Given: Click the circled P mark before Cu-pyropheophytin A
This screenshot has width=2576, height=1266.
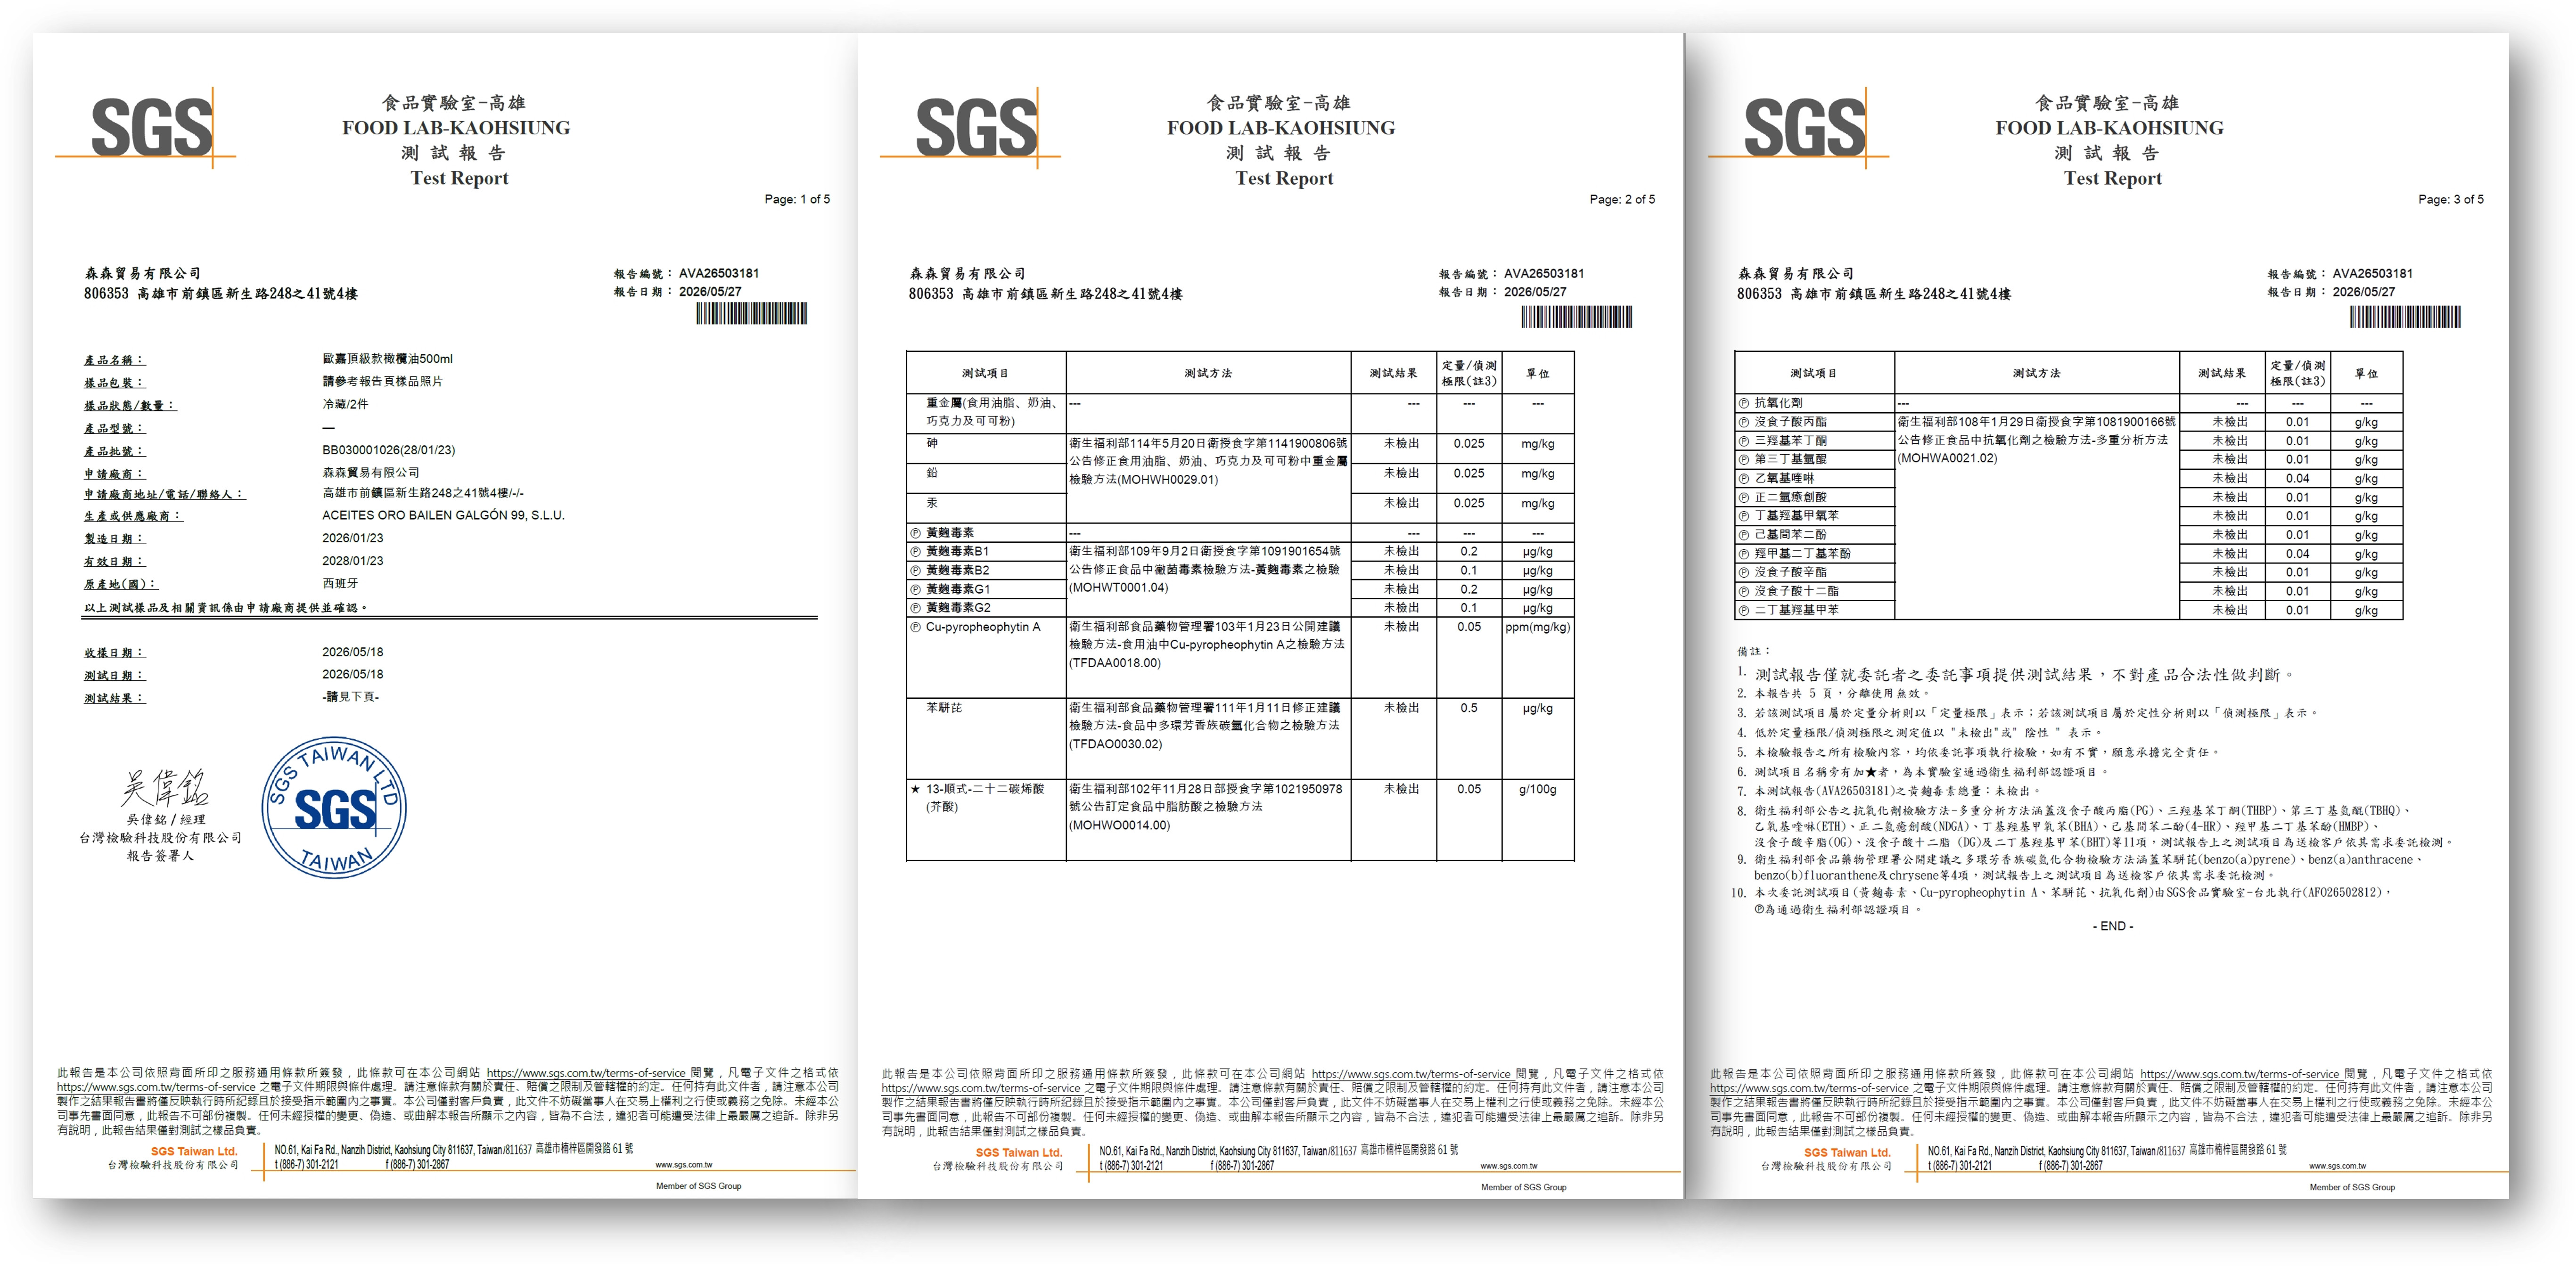Looking at the screenshot, I should pos(915,627).
